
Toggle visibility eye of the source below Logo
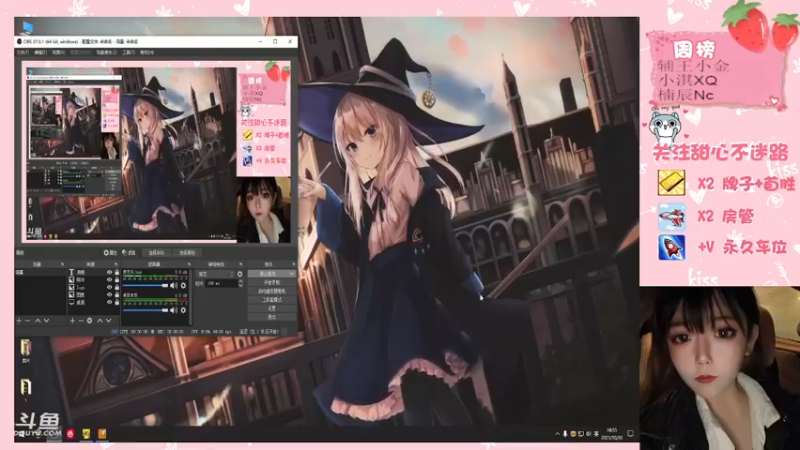pos(109,294)
